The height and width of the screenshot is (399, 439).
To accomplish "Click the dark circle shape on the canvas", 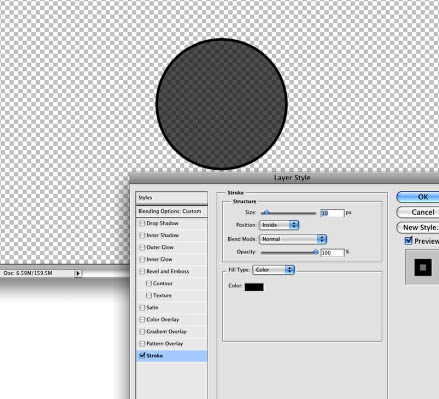I will point(222,104).
